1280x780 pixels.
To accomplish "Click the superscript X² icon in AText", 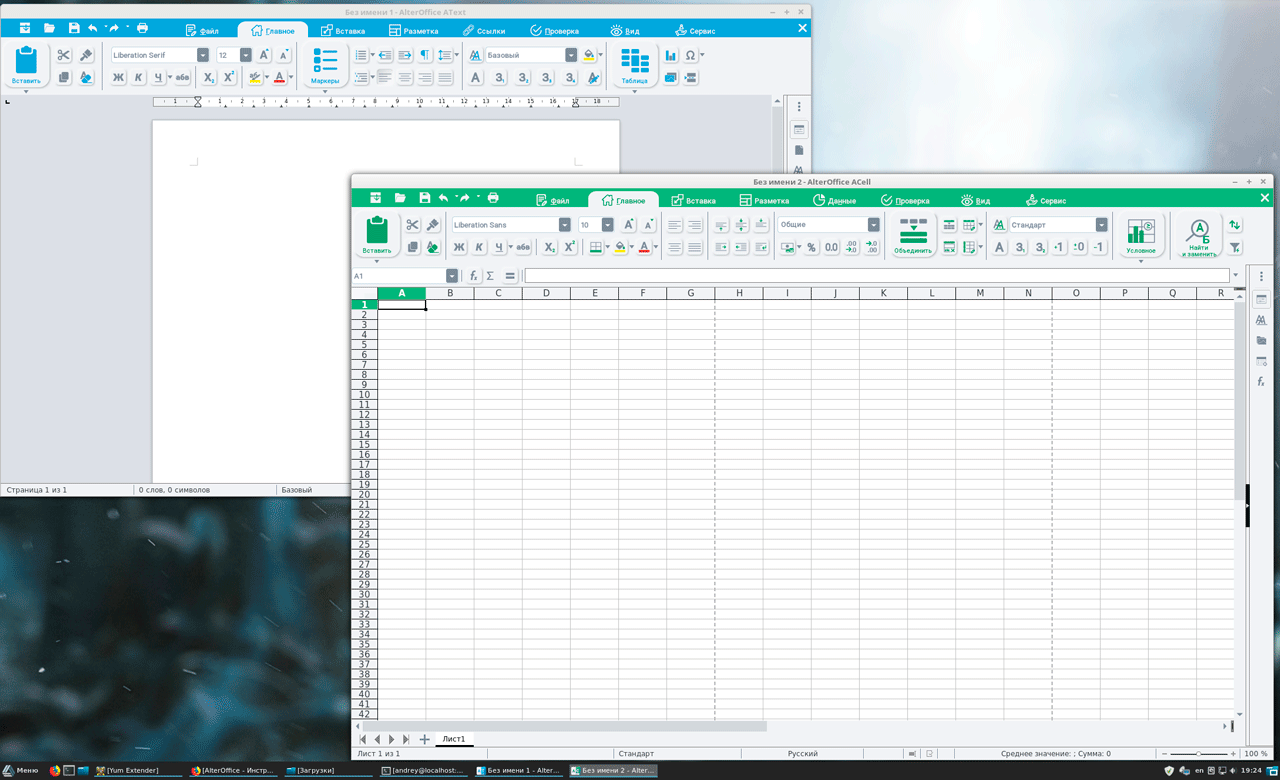I will [x=228, y=77].
